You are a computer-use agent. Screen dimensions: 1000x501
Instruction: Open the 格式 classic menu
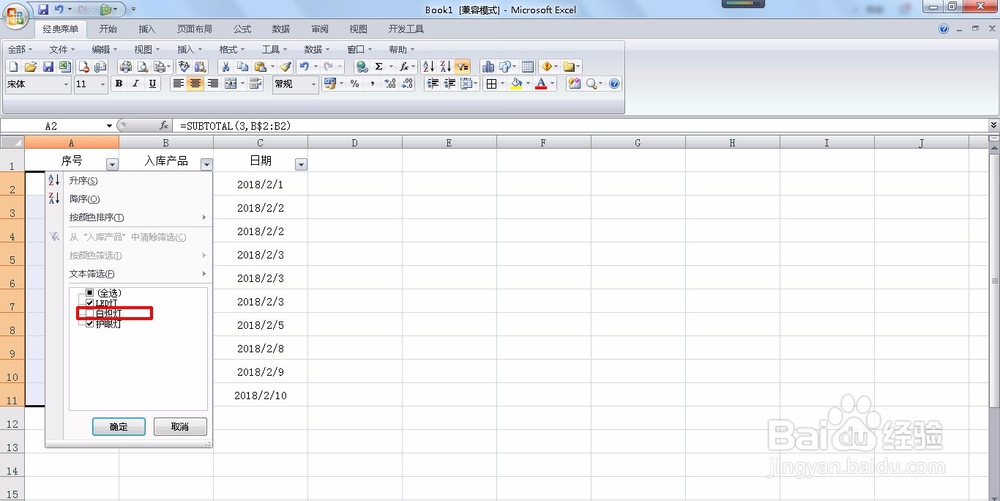232,49
